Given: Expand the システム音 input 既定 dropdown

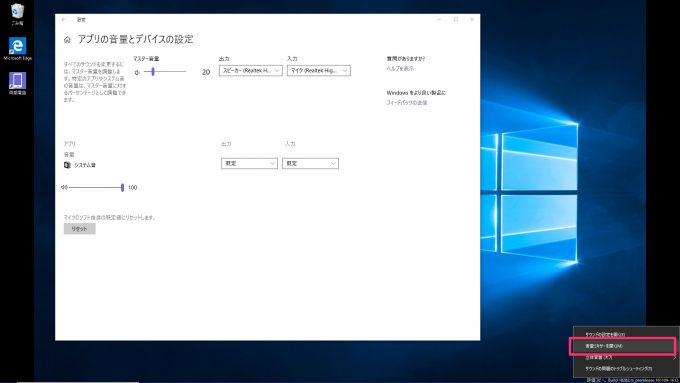Looking at the screenshot, I should pos(311,164).
